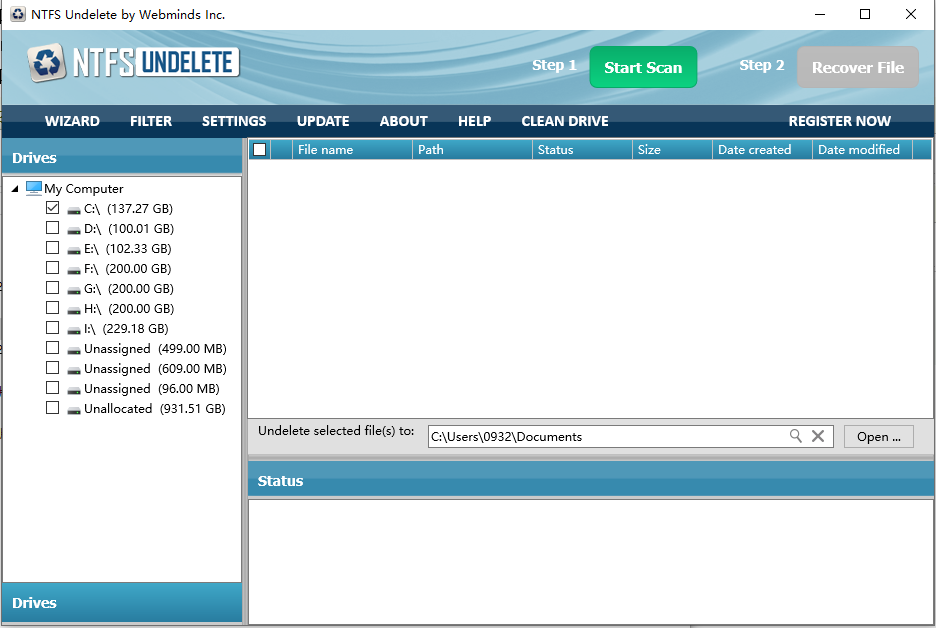Collapse the top Drives panel header
Image resolution: width=936 pixels, height=628 pixels.
(121, 158)
